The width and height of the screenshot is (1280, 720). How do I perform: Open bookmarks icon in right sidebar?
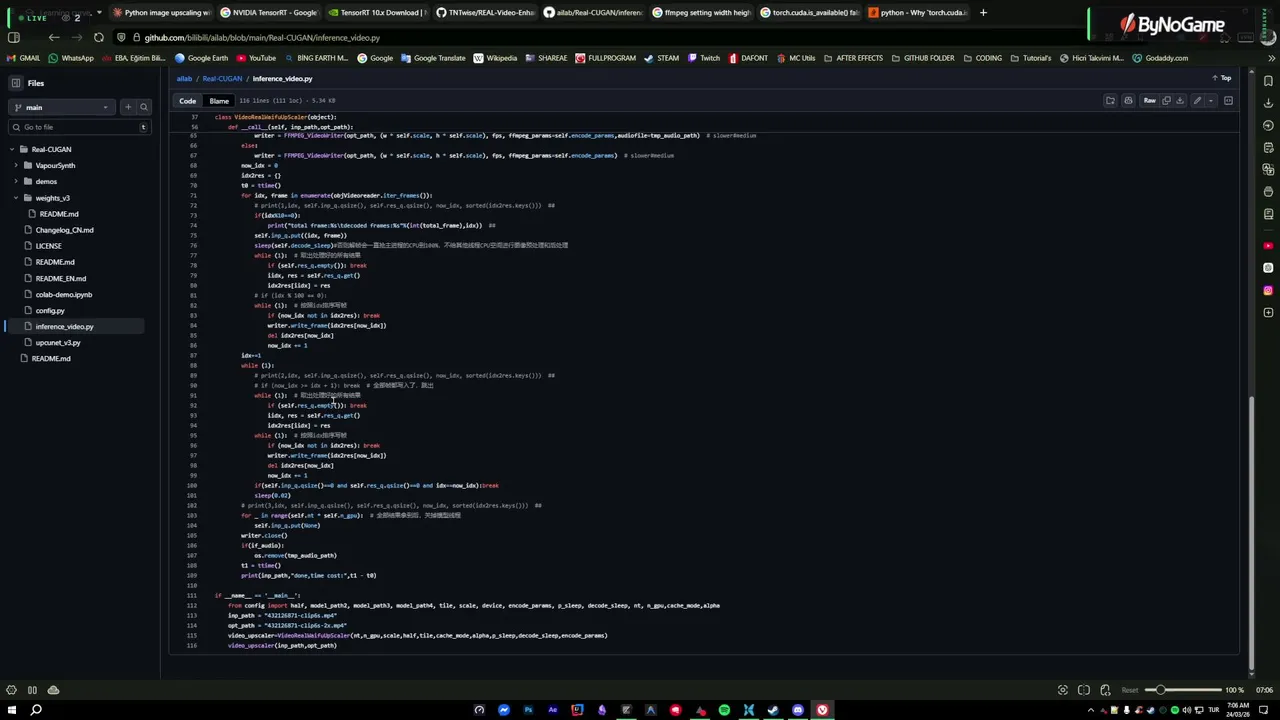click(1268, 81)
